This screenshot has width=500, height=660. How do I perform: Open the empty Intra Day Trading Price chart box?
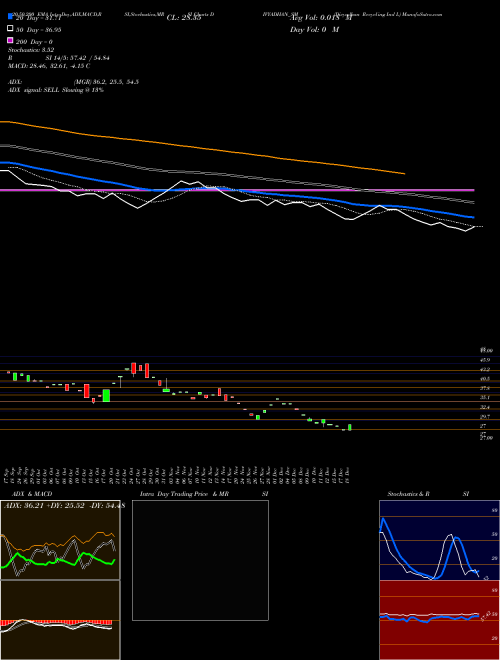click(200, 560)
